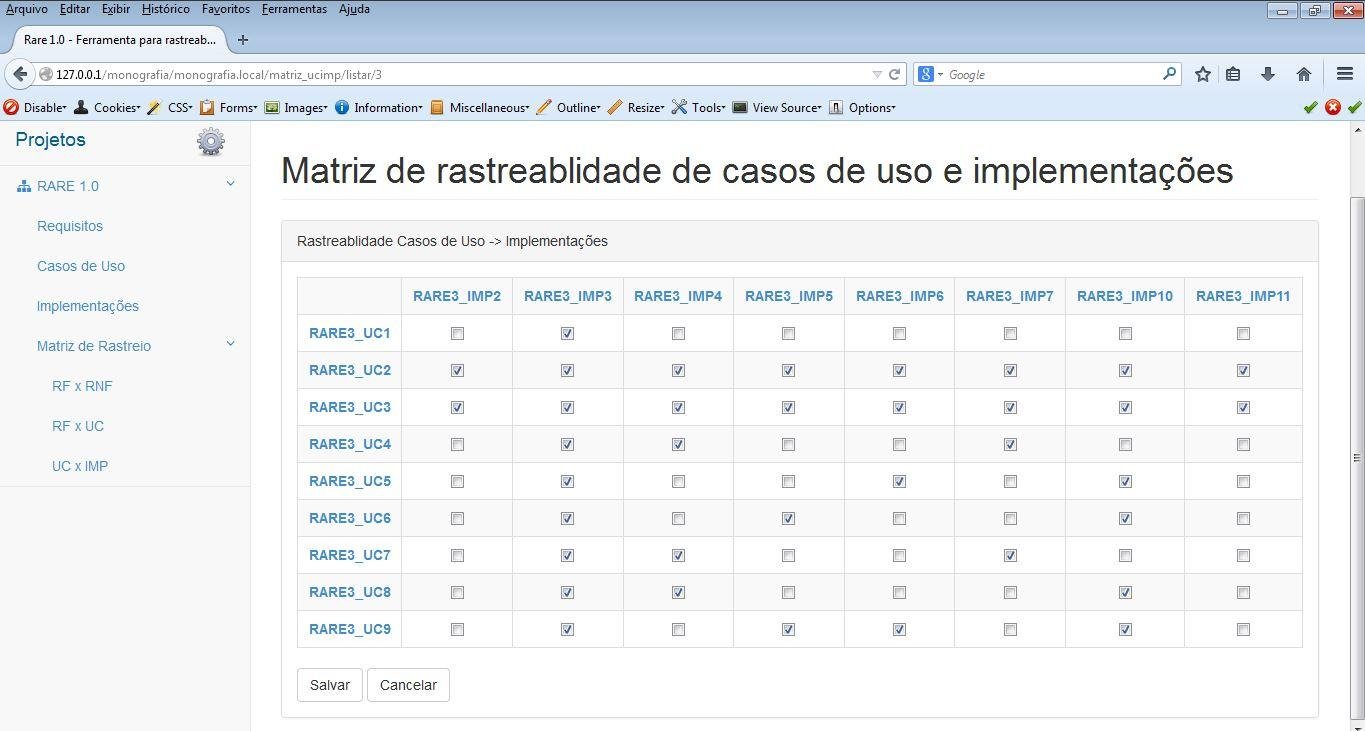Open a new tab with the plus button
The height and width of the screenshot is (731, 1365).
(242, 40)
